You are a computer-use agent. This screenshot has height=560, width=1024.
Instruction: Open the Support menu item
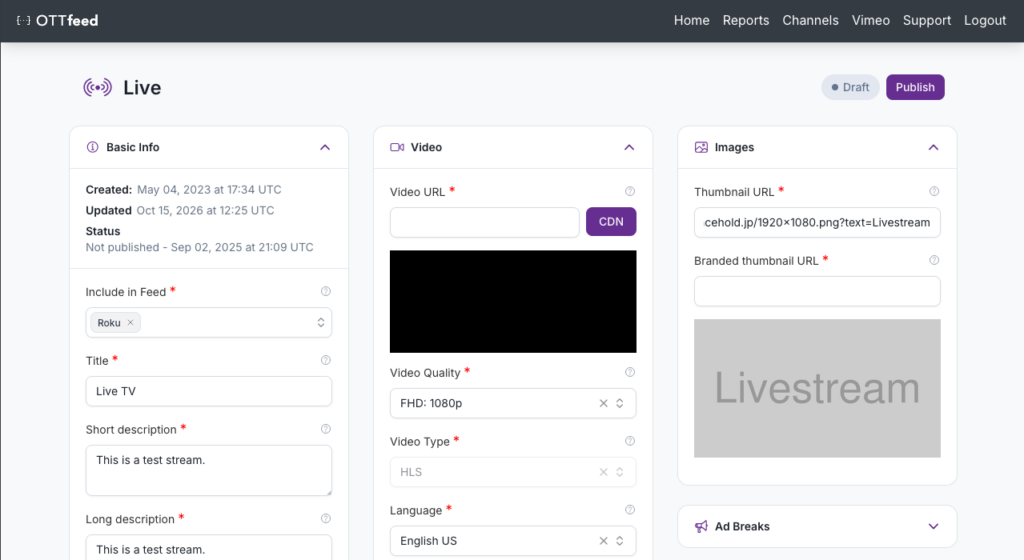pyautogui.click(x=927, y=20)
